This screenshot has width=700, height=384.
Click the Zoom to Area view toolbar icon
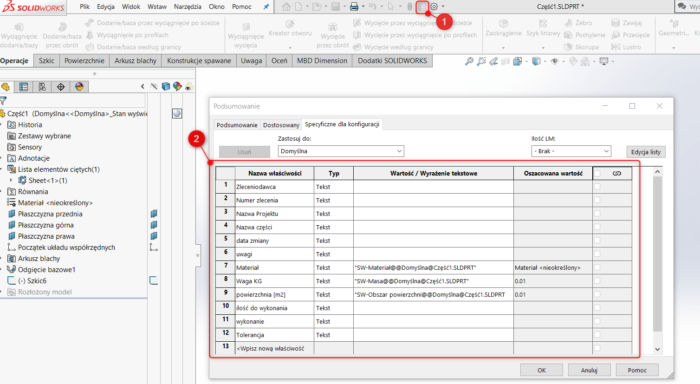click(x=481, y=61)
